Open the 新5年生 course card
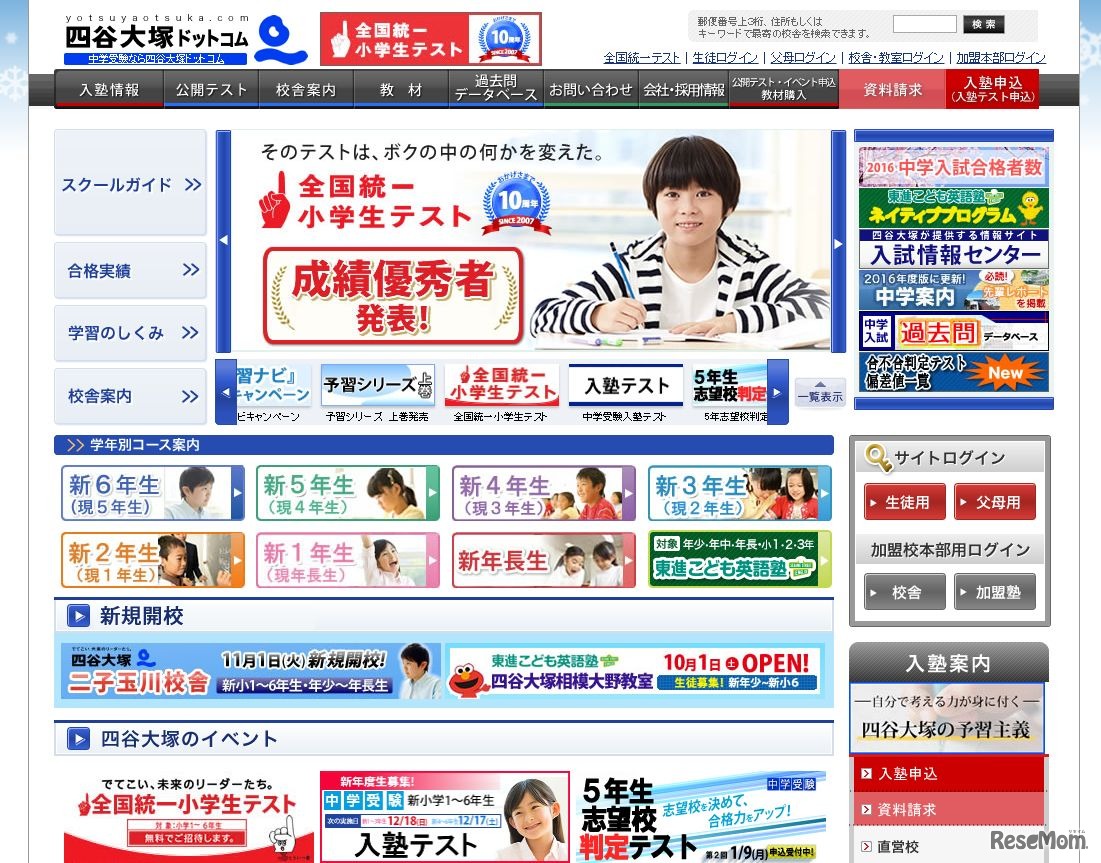The height and width of the screenshot is (863, 1101). pos(348,493)
